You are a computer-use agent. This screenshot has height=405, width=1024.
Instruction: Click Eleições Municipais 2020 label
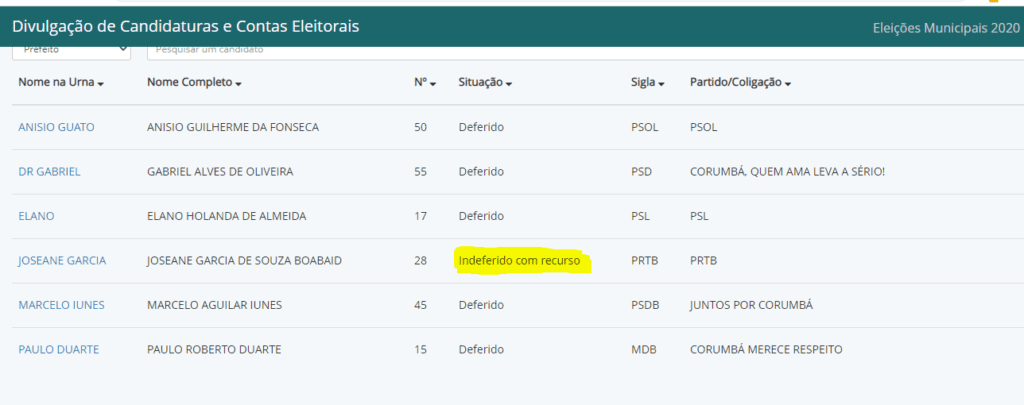[946, 28]
